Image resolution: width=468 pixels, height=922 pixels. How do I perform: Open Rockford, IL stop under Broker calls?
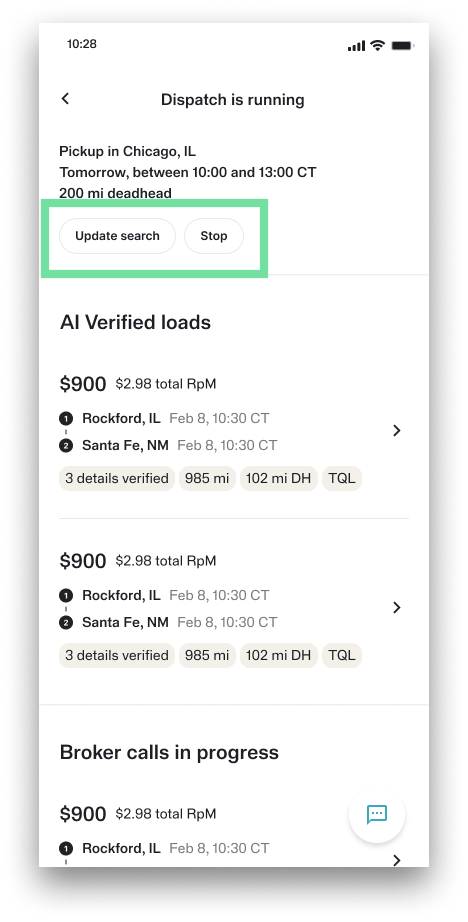click(121, 848)
